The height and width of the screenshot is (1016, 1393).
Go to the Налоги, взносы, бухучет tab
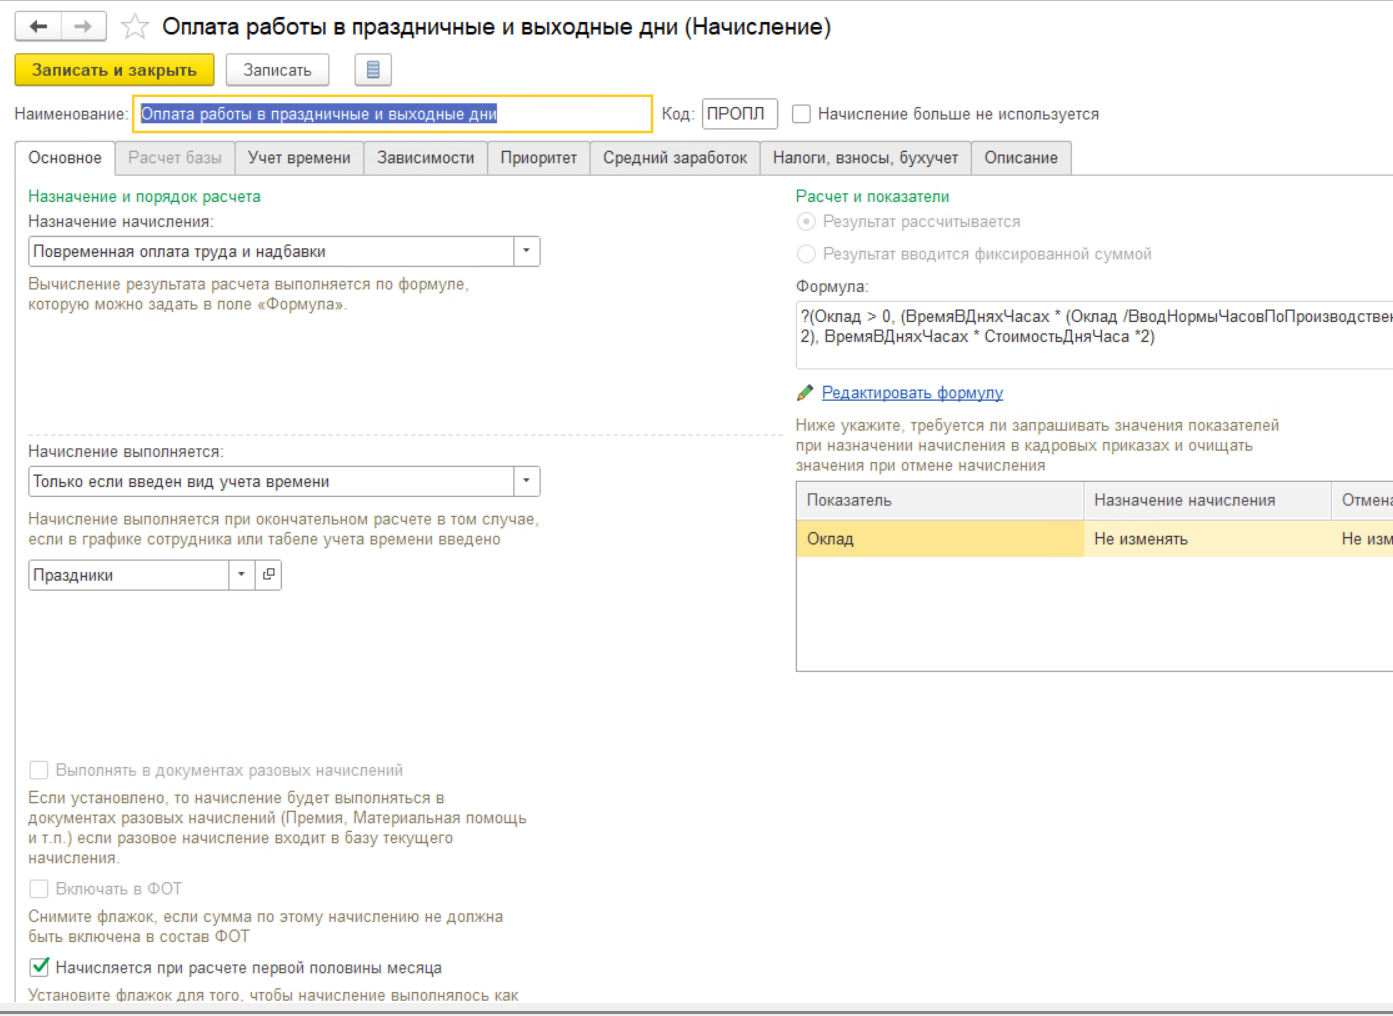(x=865, y=158)
